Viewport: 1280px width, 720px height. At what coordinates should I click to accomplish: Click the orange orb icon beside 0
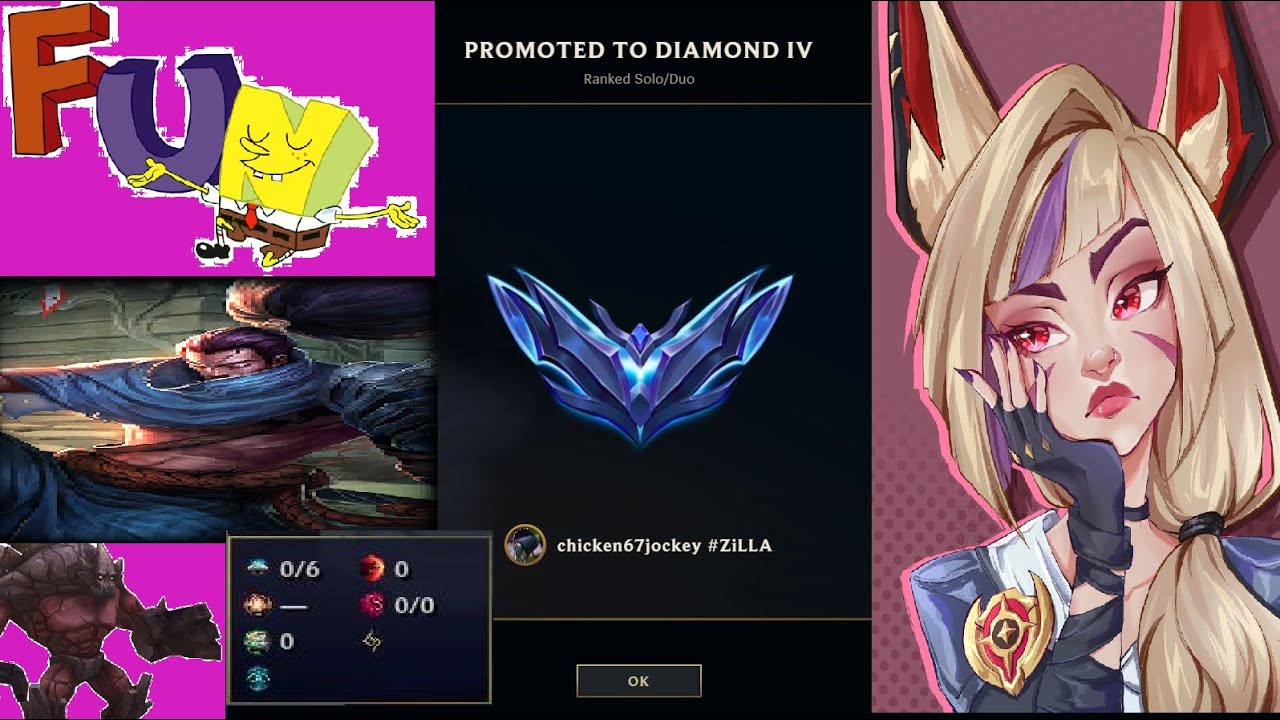coord(372,569)
